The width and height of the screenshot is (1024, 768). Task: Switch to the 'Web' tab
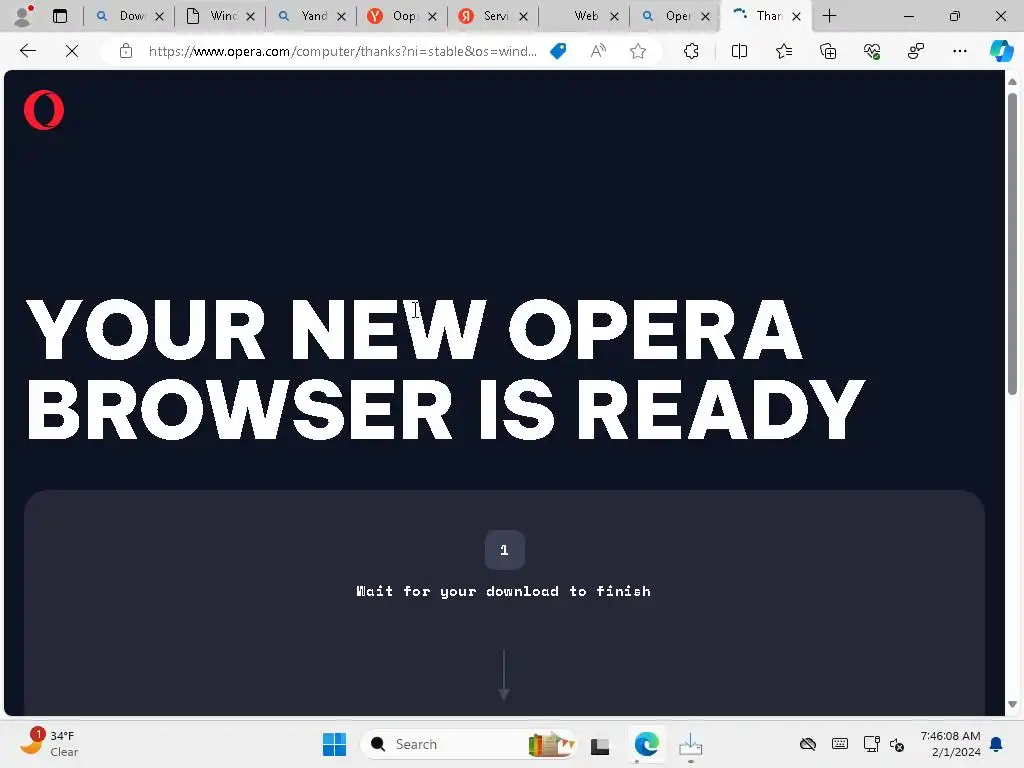584,16
